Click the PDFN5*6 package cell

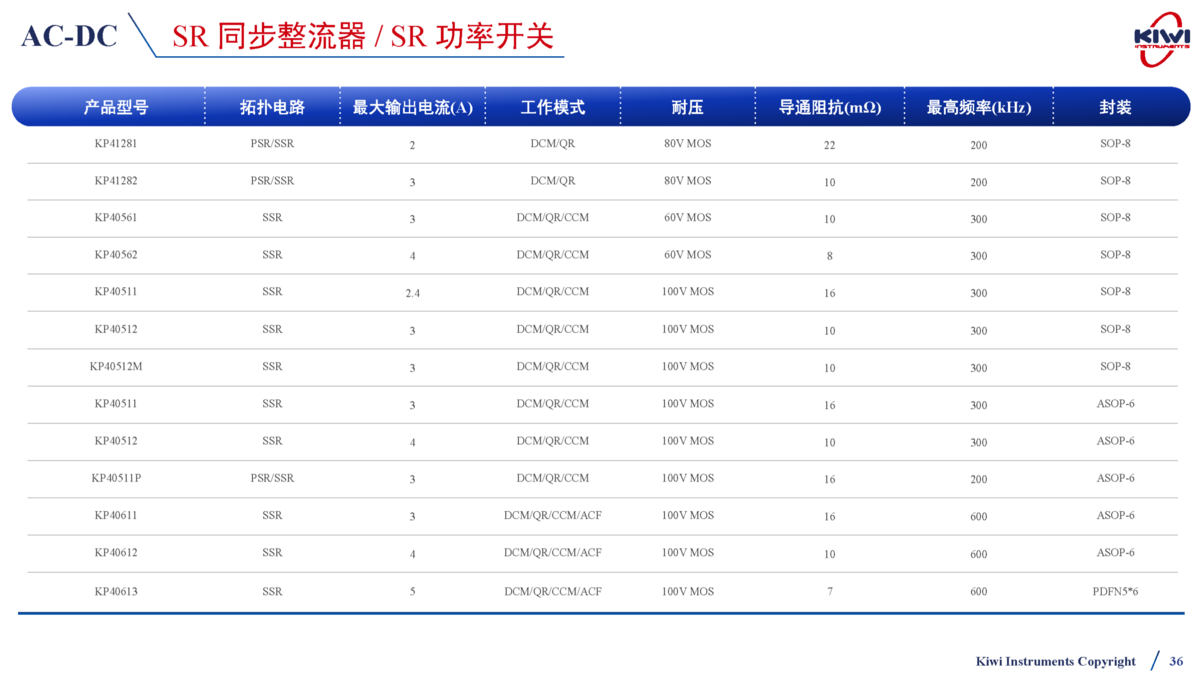coord(1115,591)
